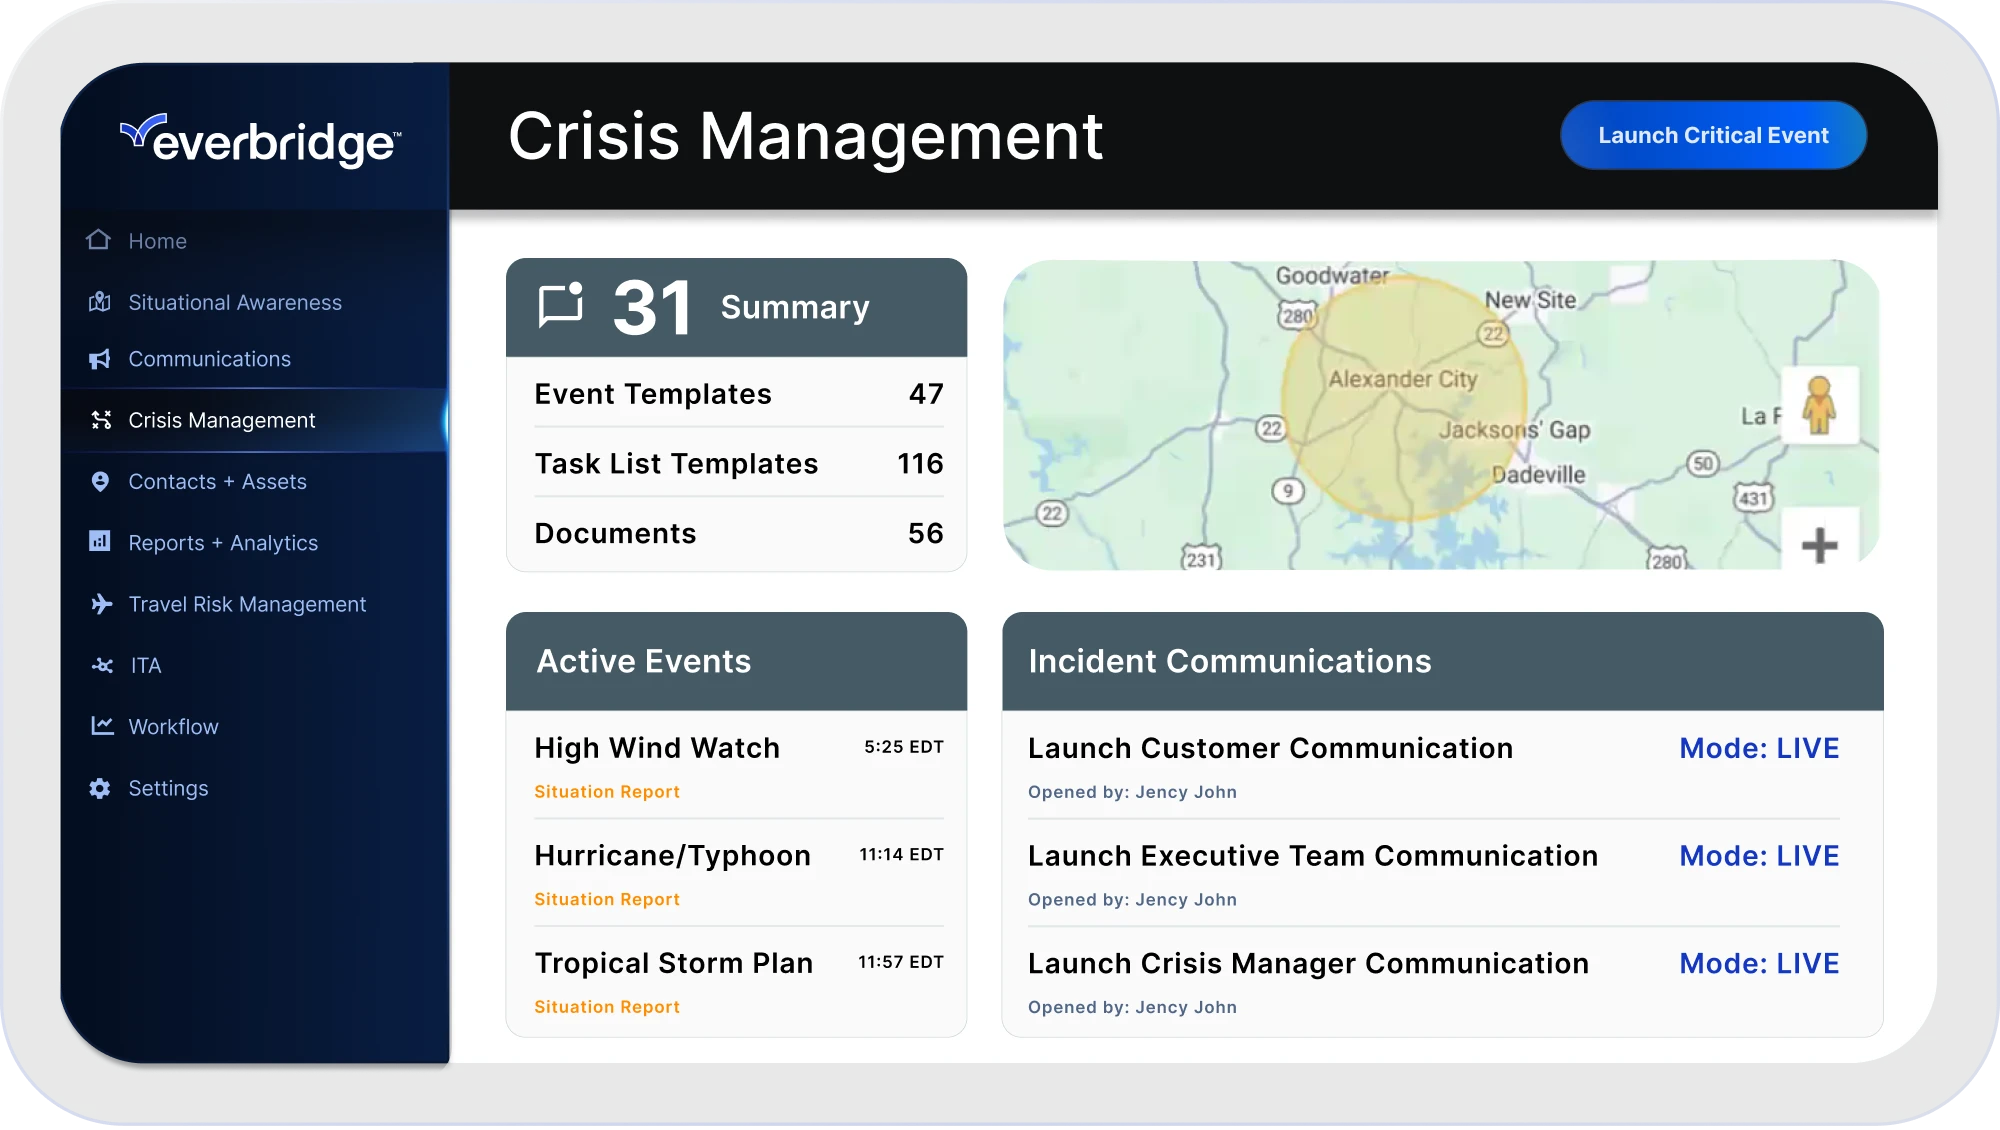Click the Communications megaphone icon

(x=99, y=359)
